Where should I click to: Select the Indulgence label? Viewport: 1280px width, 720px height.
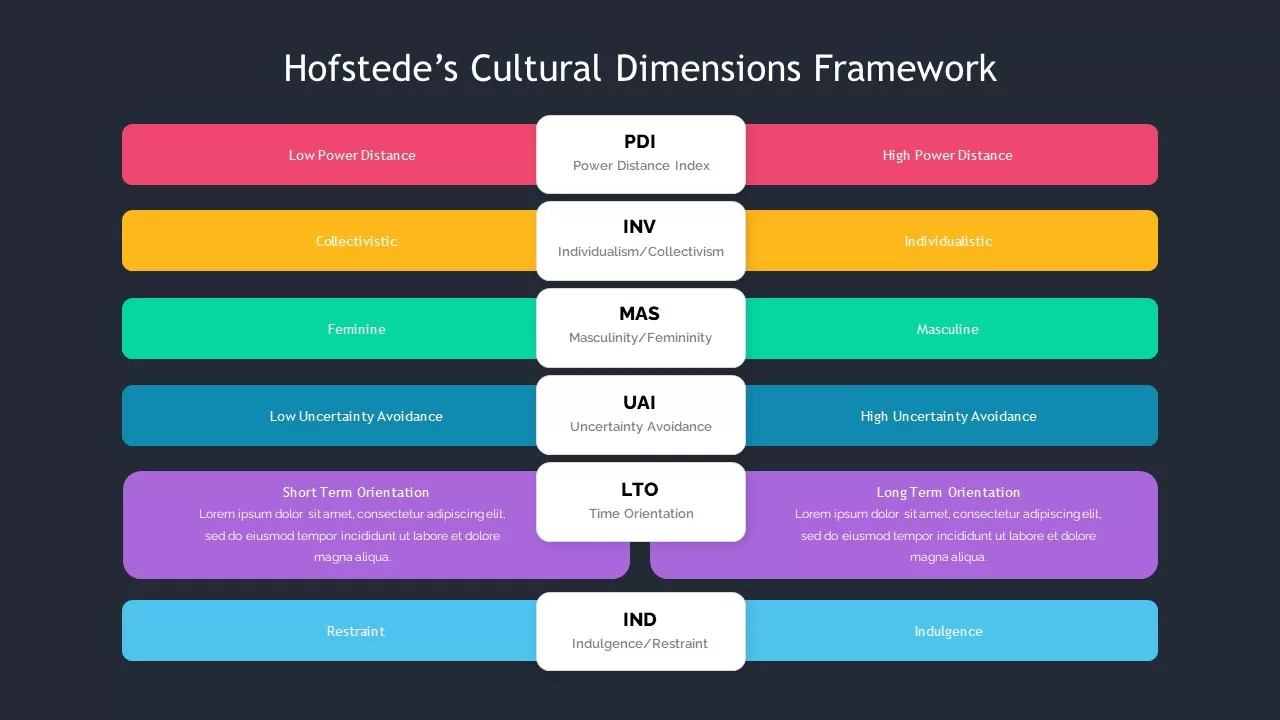pyautogui.click(x=948, y=631)
